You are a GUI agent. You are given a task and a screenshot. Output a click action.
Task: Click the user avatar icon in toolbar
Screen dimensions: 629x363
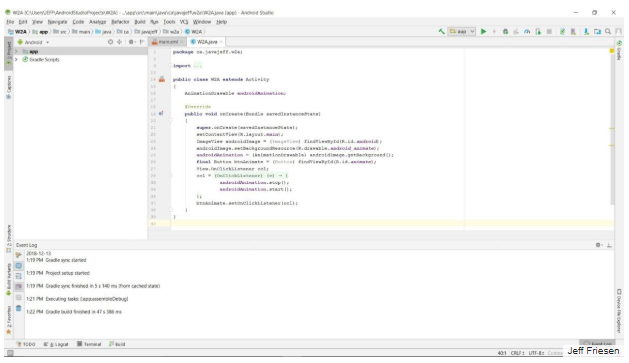click(619, 31)
